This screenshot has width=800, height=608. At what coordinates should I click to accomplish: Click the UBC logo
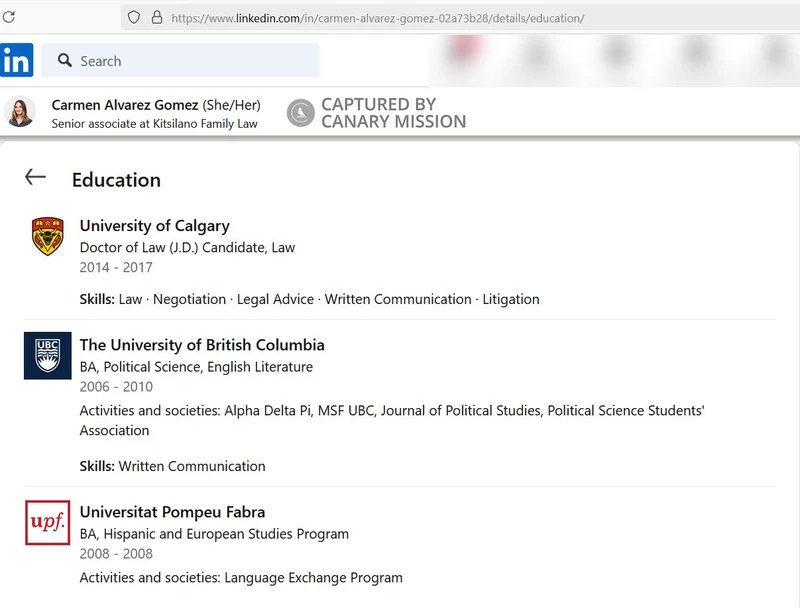point(47,356)
